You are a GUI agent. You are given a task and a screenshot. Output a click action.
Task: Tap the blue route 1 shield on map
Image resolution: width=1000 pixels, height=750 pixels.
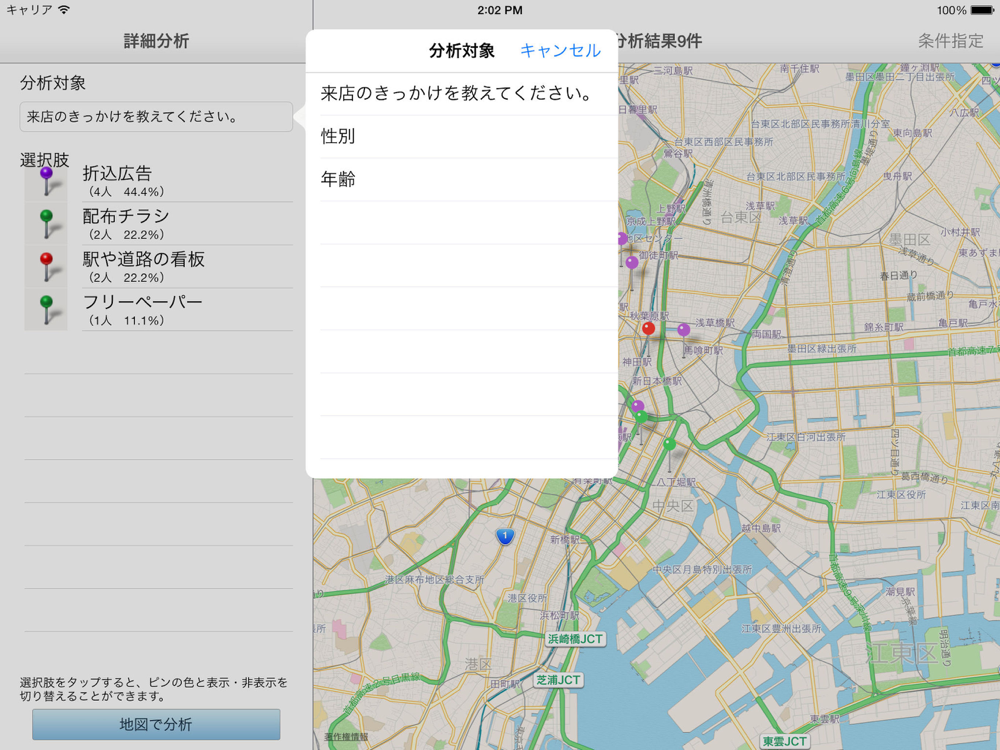point(505,536)
